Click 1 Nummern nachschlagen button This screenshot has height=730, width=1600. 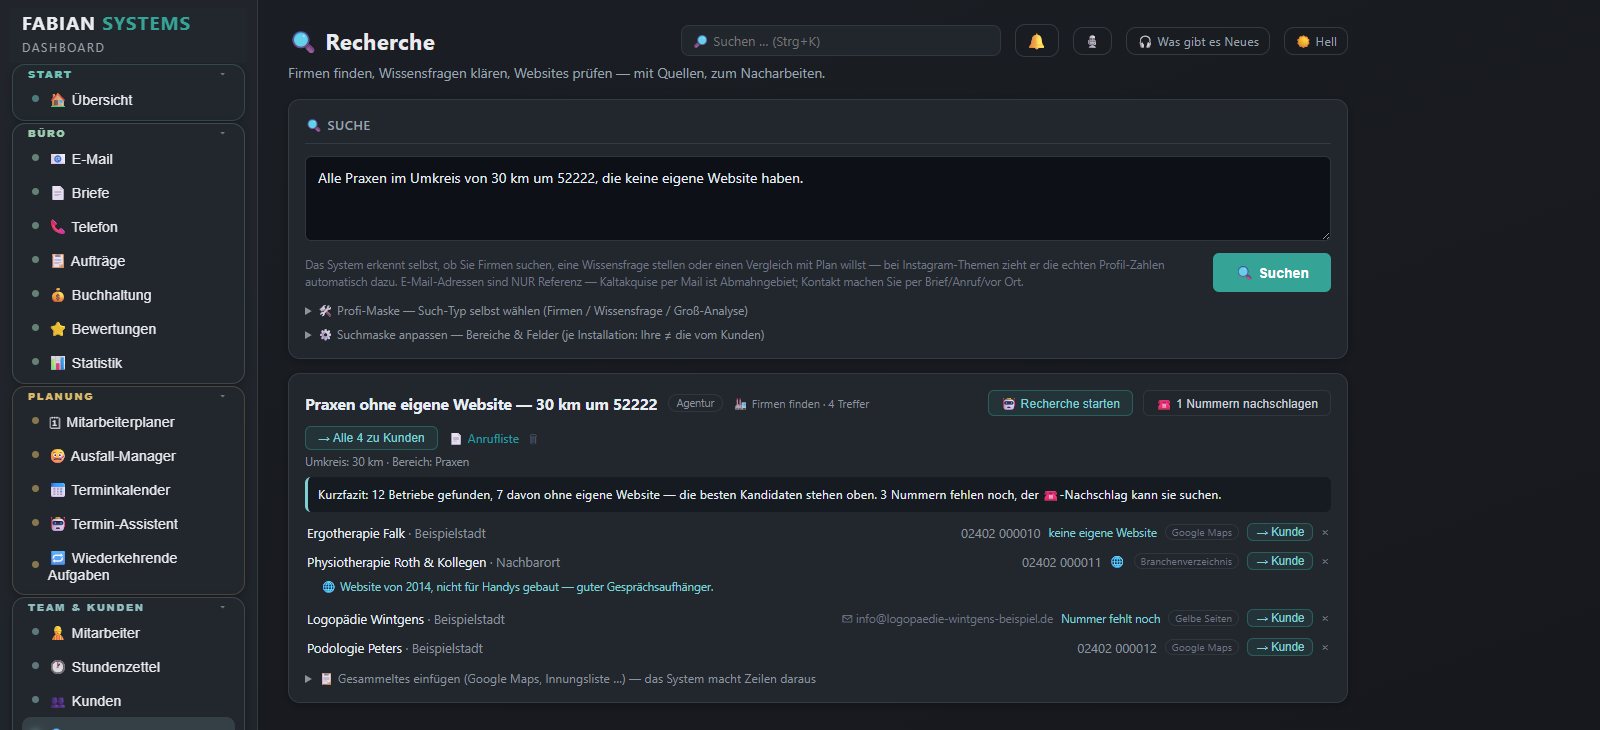1237,404
